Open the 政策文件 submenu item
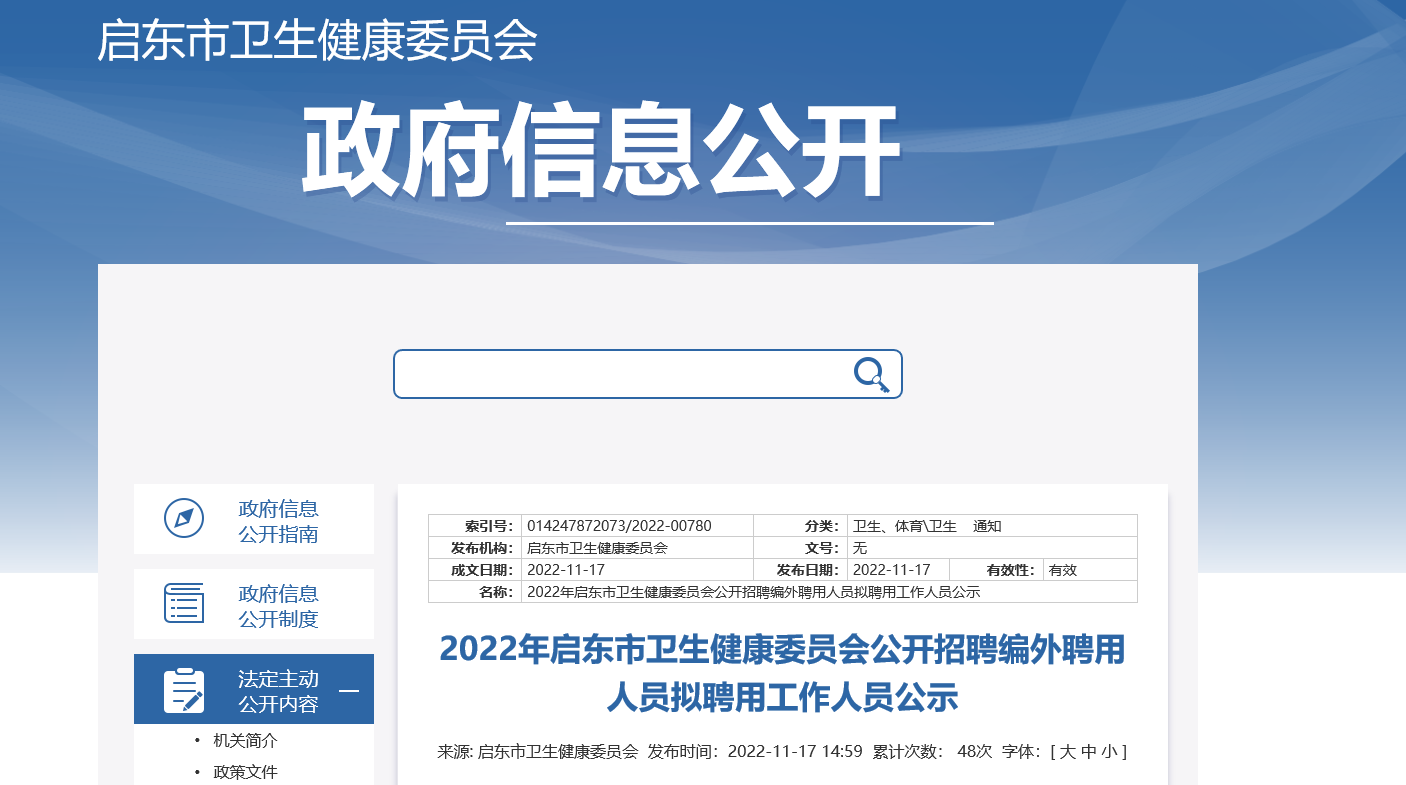This screenshot has width=1406, height=785. 245,772
